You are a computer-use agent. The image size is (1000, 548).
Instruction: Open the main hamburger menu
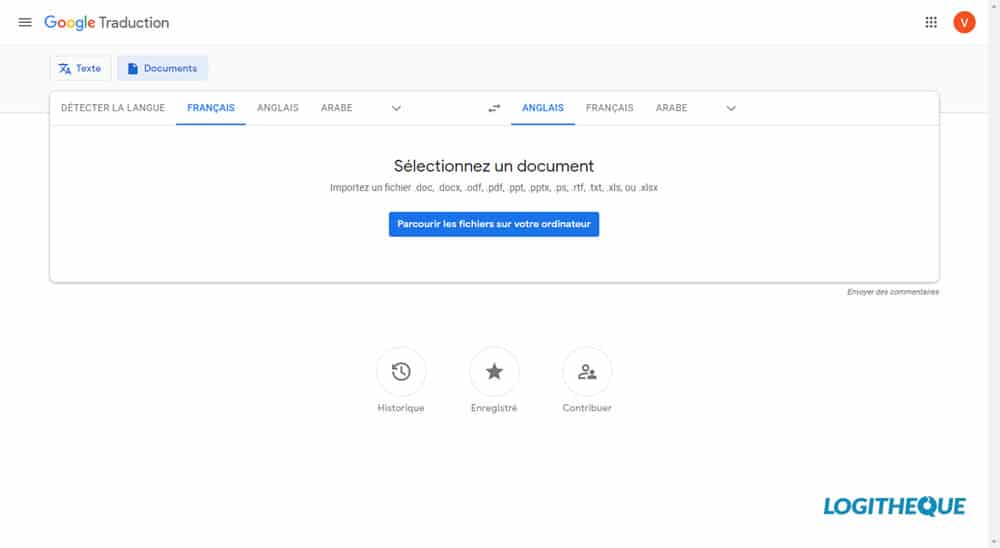[x=25, y=22]
